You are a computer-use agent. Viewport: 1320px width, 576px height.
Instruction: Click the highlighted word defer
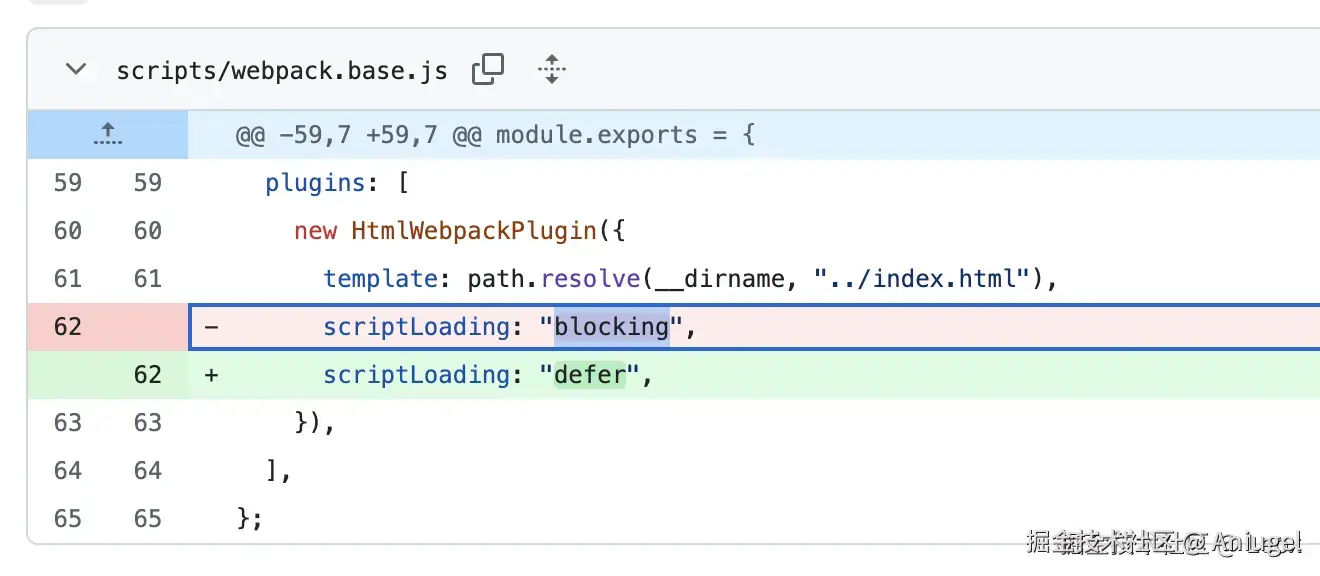tap(590, 375)
